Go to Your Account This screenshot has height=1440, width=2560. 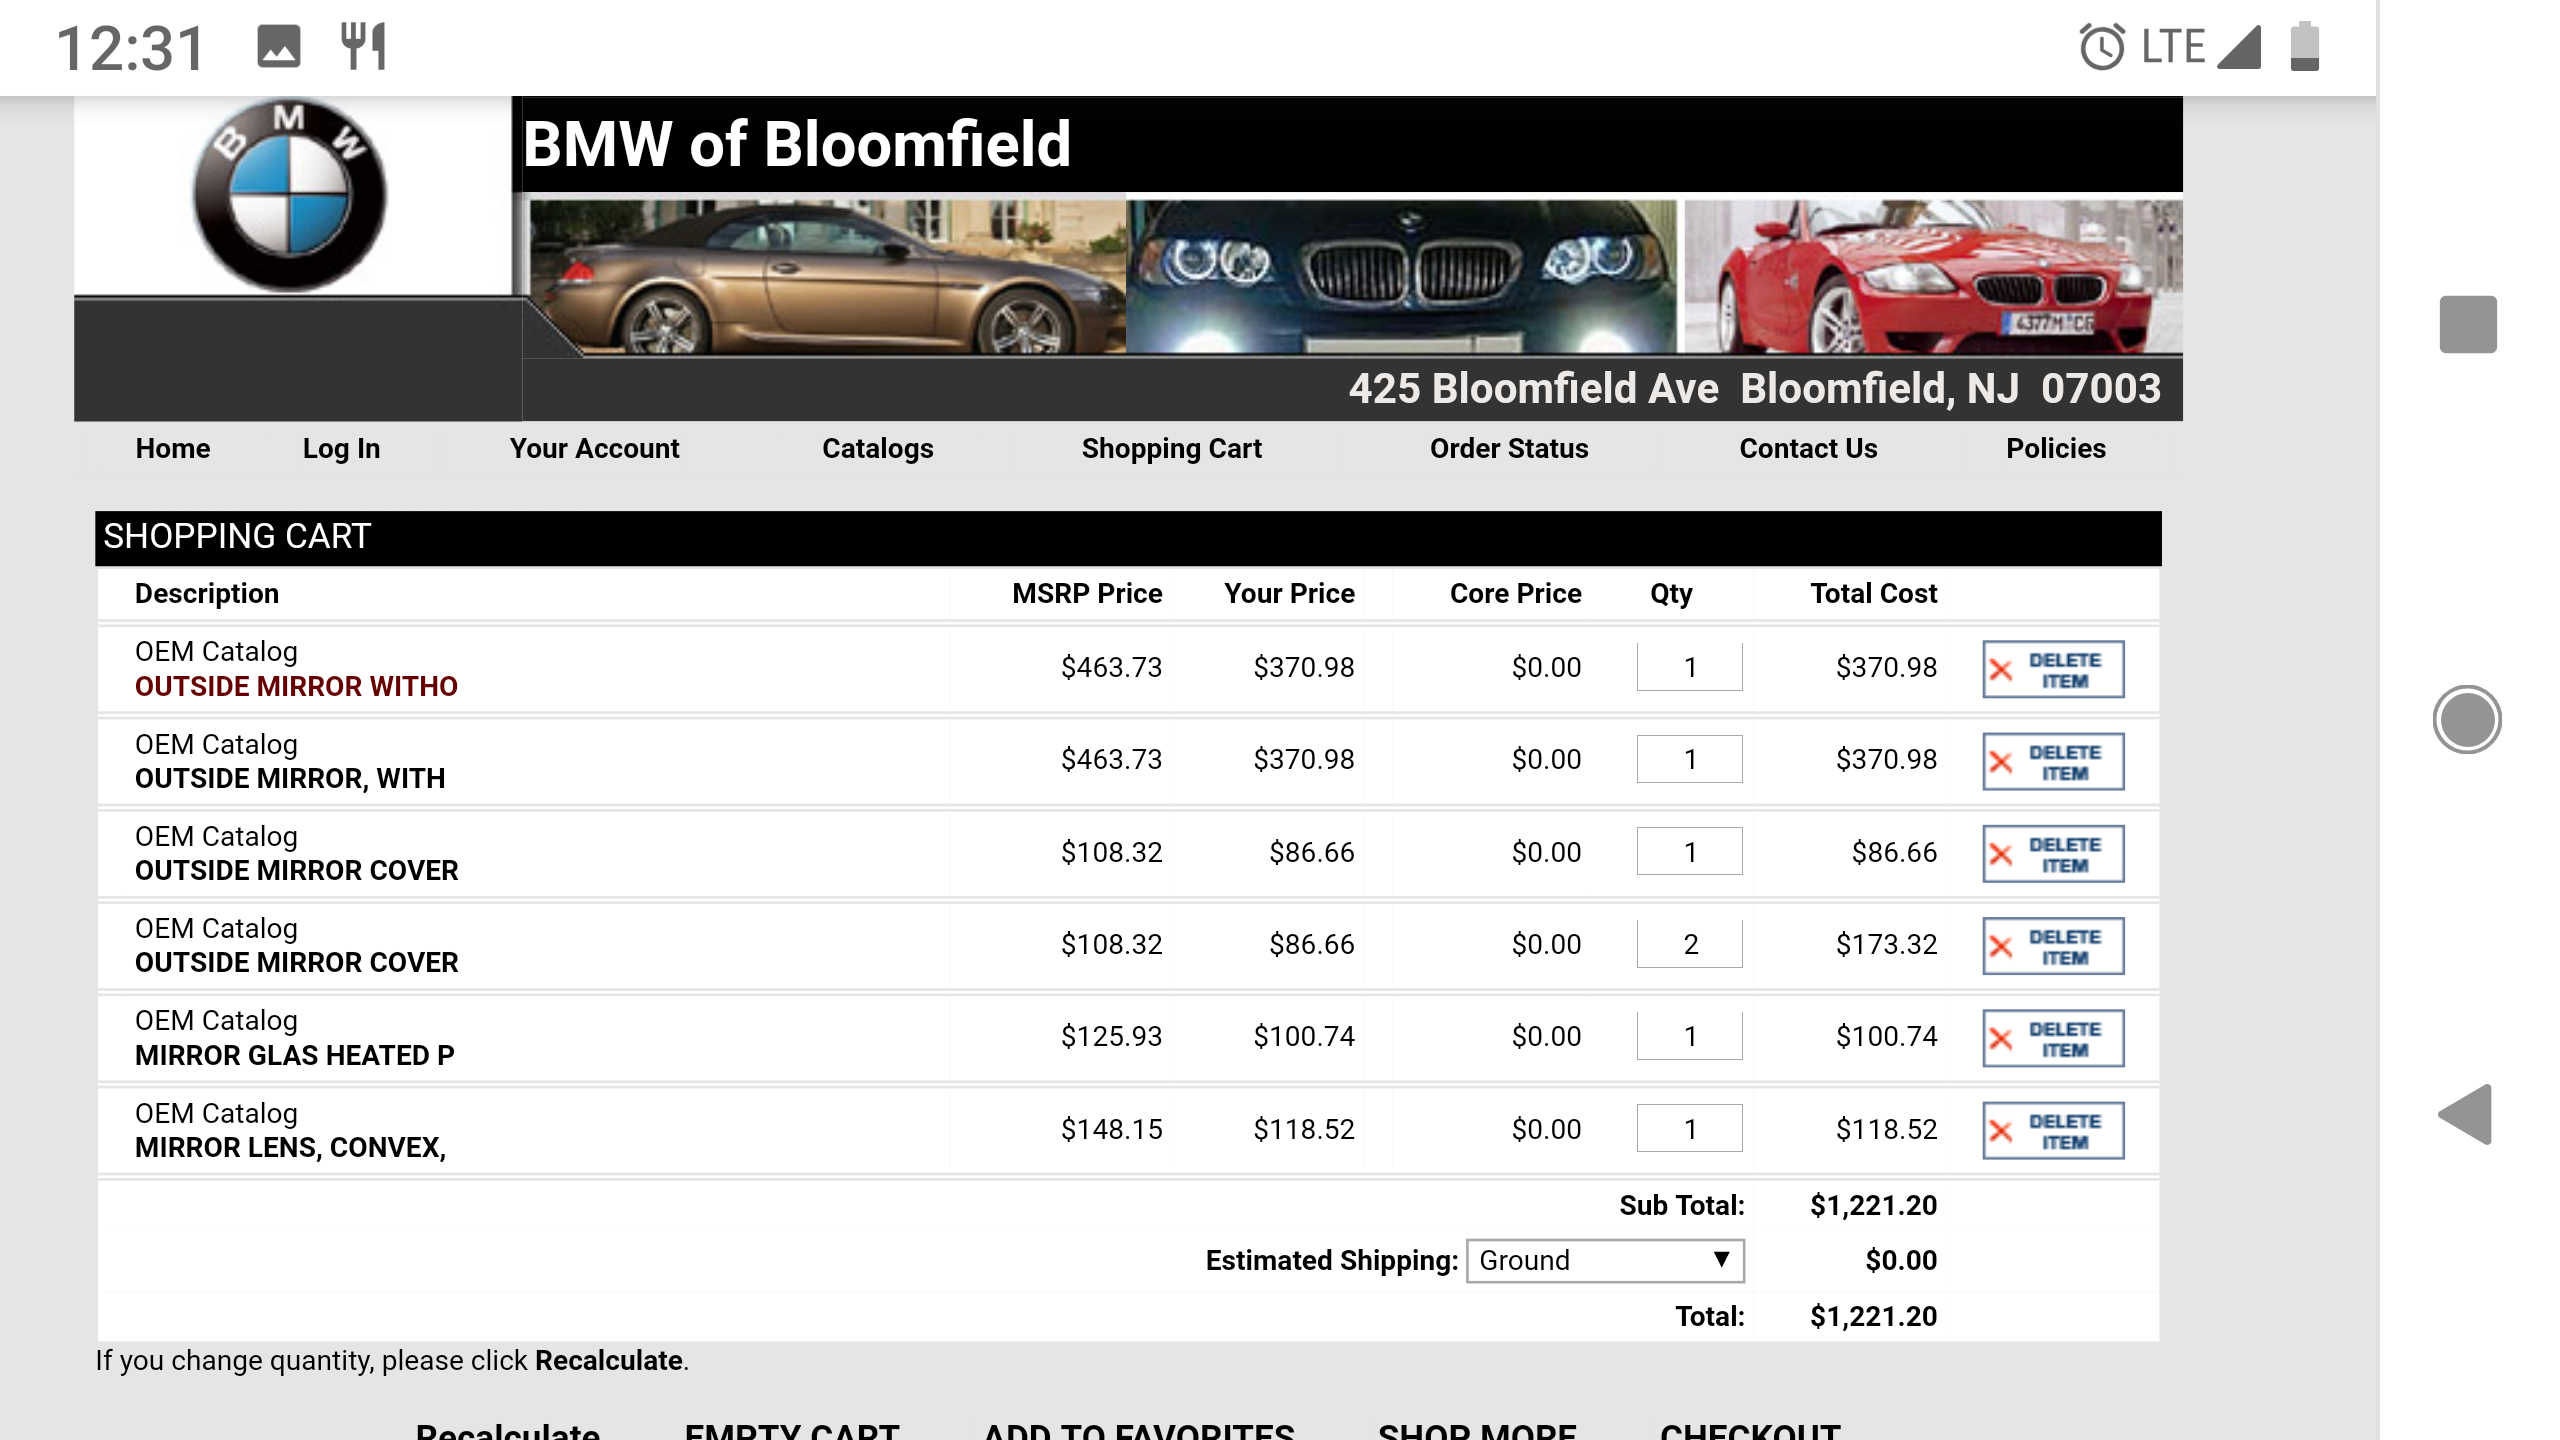pos(594,449)
